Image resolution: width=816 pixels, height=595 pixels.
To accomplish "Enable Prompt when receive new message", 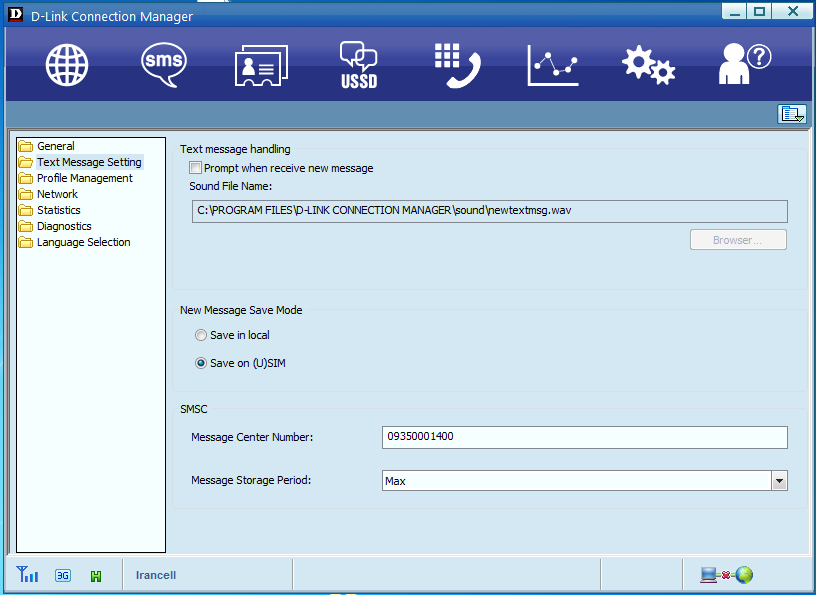I will 195,168.
